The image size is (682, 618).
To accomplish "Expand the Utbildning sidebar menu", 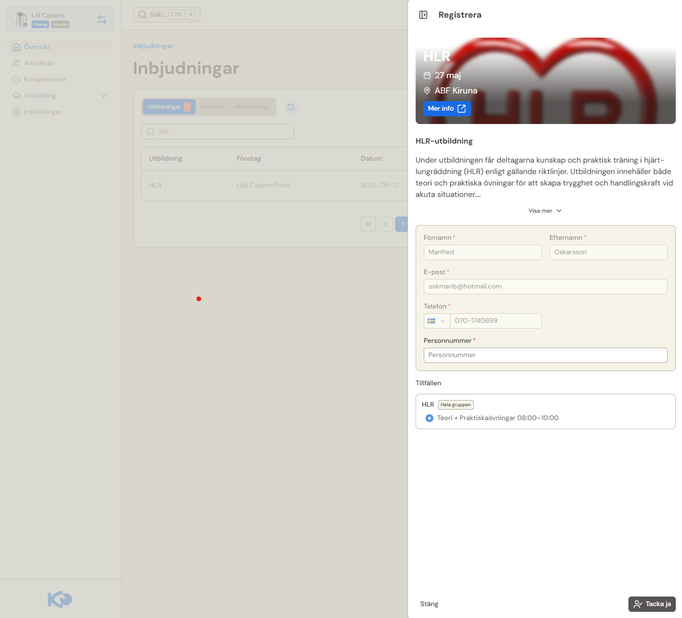I will 60,96.
